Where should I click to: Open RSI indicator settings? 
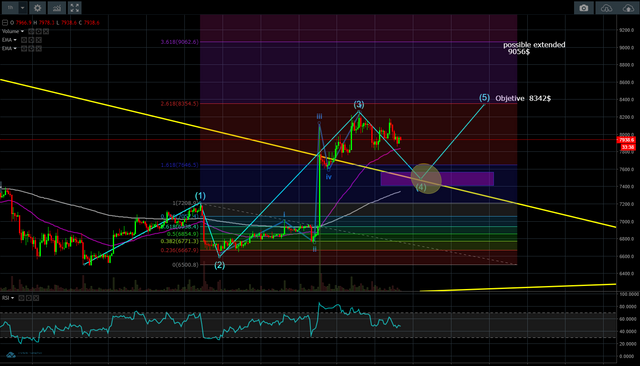(x=29, y=298)
